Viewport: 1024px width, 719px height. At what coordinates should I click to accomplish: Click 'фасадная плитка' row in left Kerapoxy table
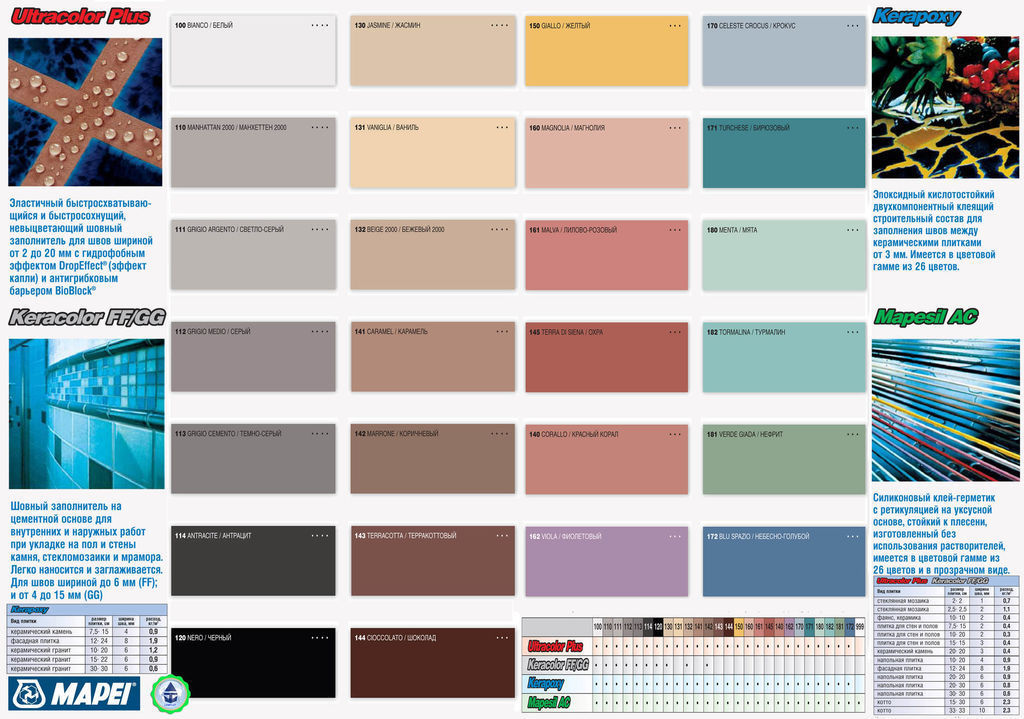86,641
